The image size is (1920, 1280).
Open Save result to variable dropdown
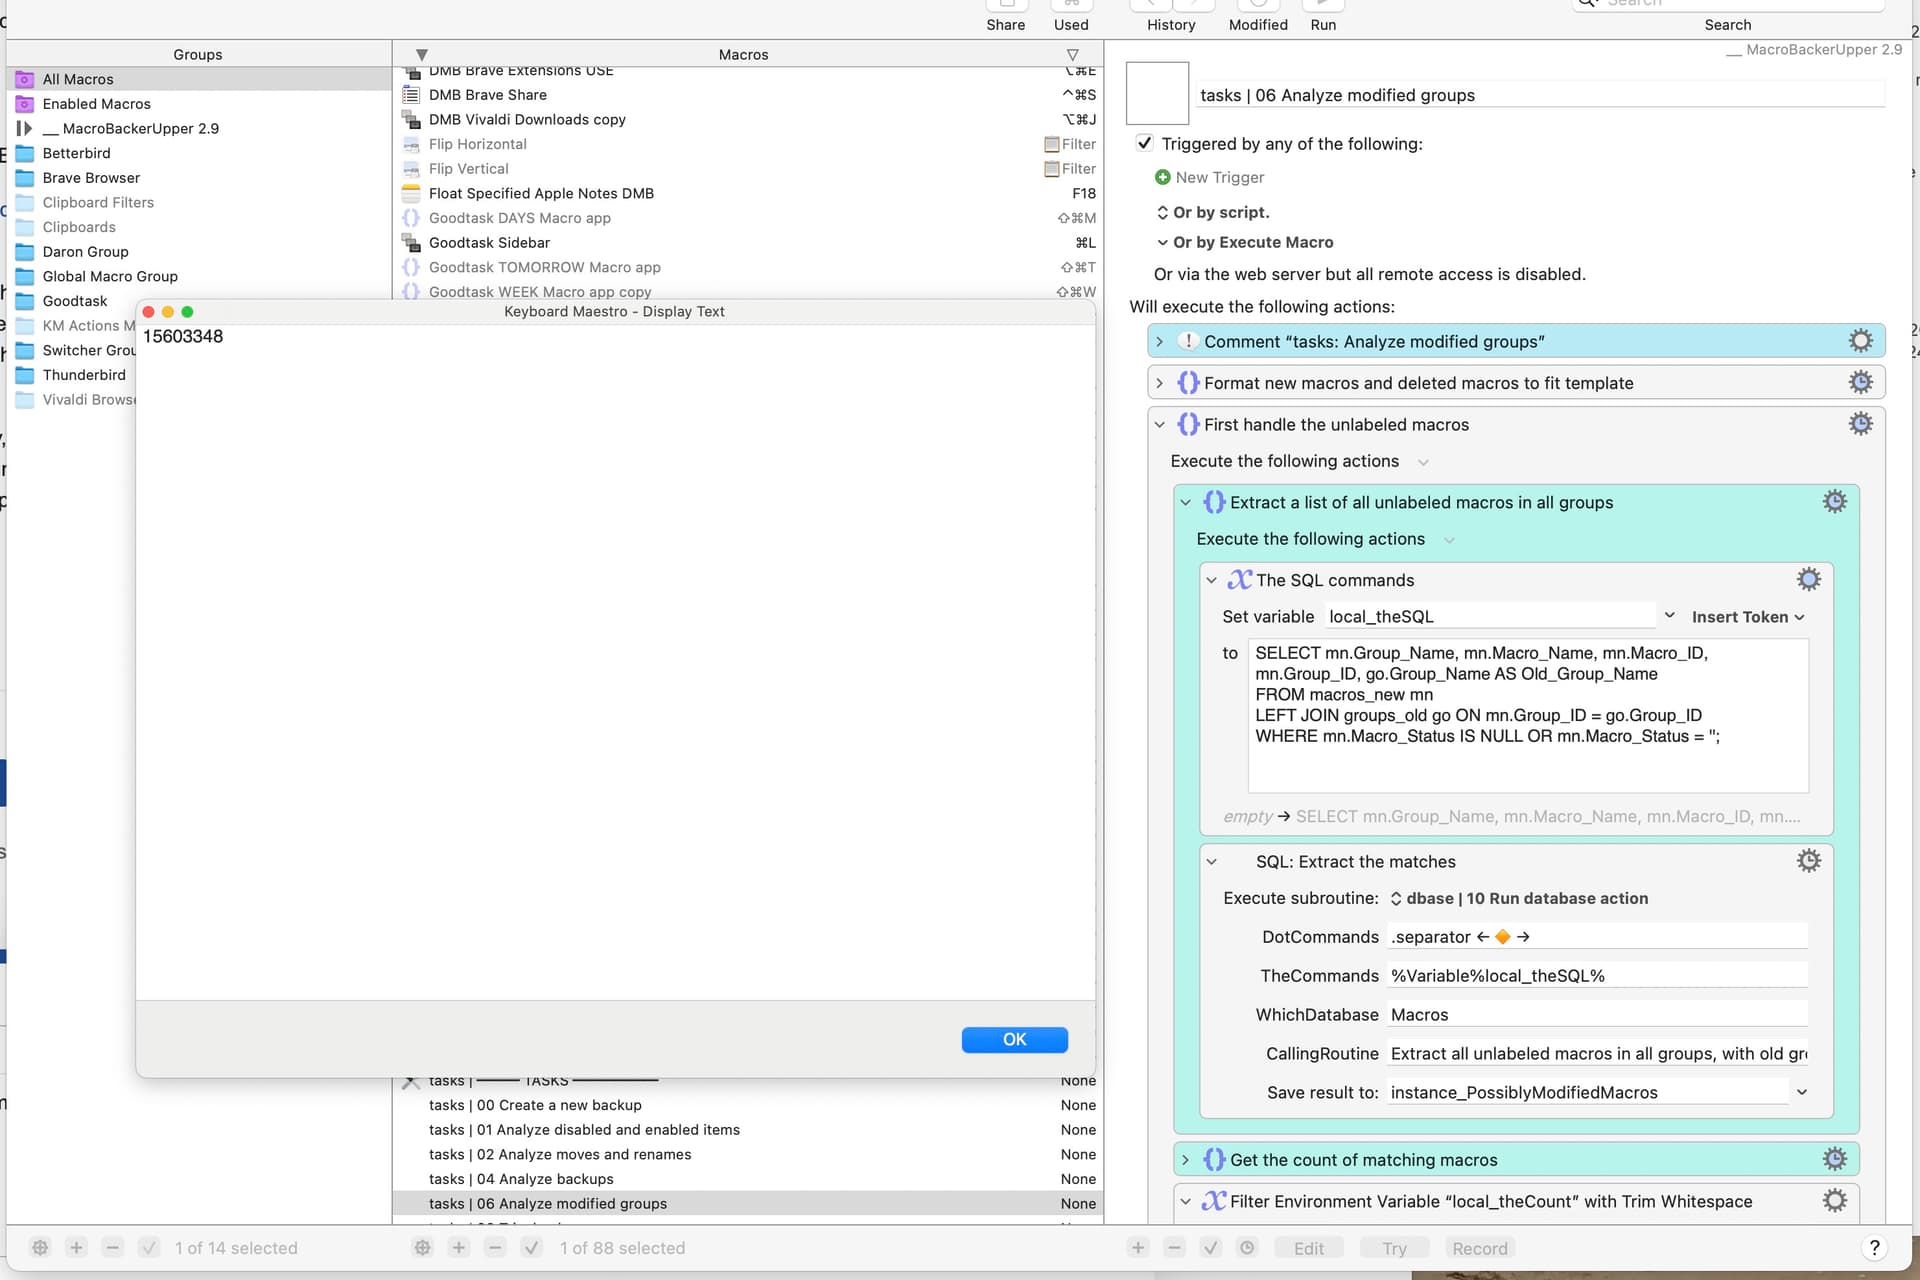(1801, 1092)
